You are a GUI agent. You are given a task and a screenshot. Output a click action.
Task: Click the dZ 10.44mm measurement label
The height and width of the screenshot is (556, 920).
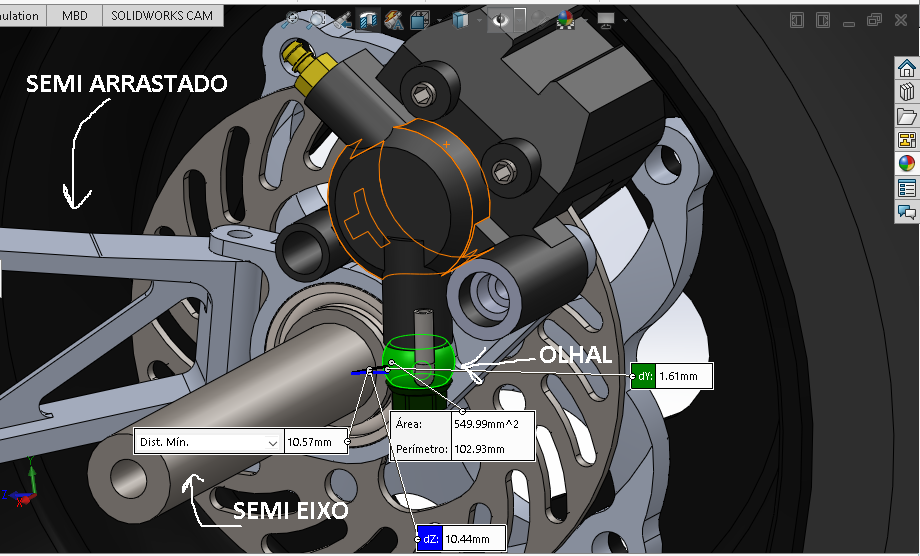point(466,539)
